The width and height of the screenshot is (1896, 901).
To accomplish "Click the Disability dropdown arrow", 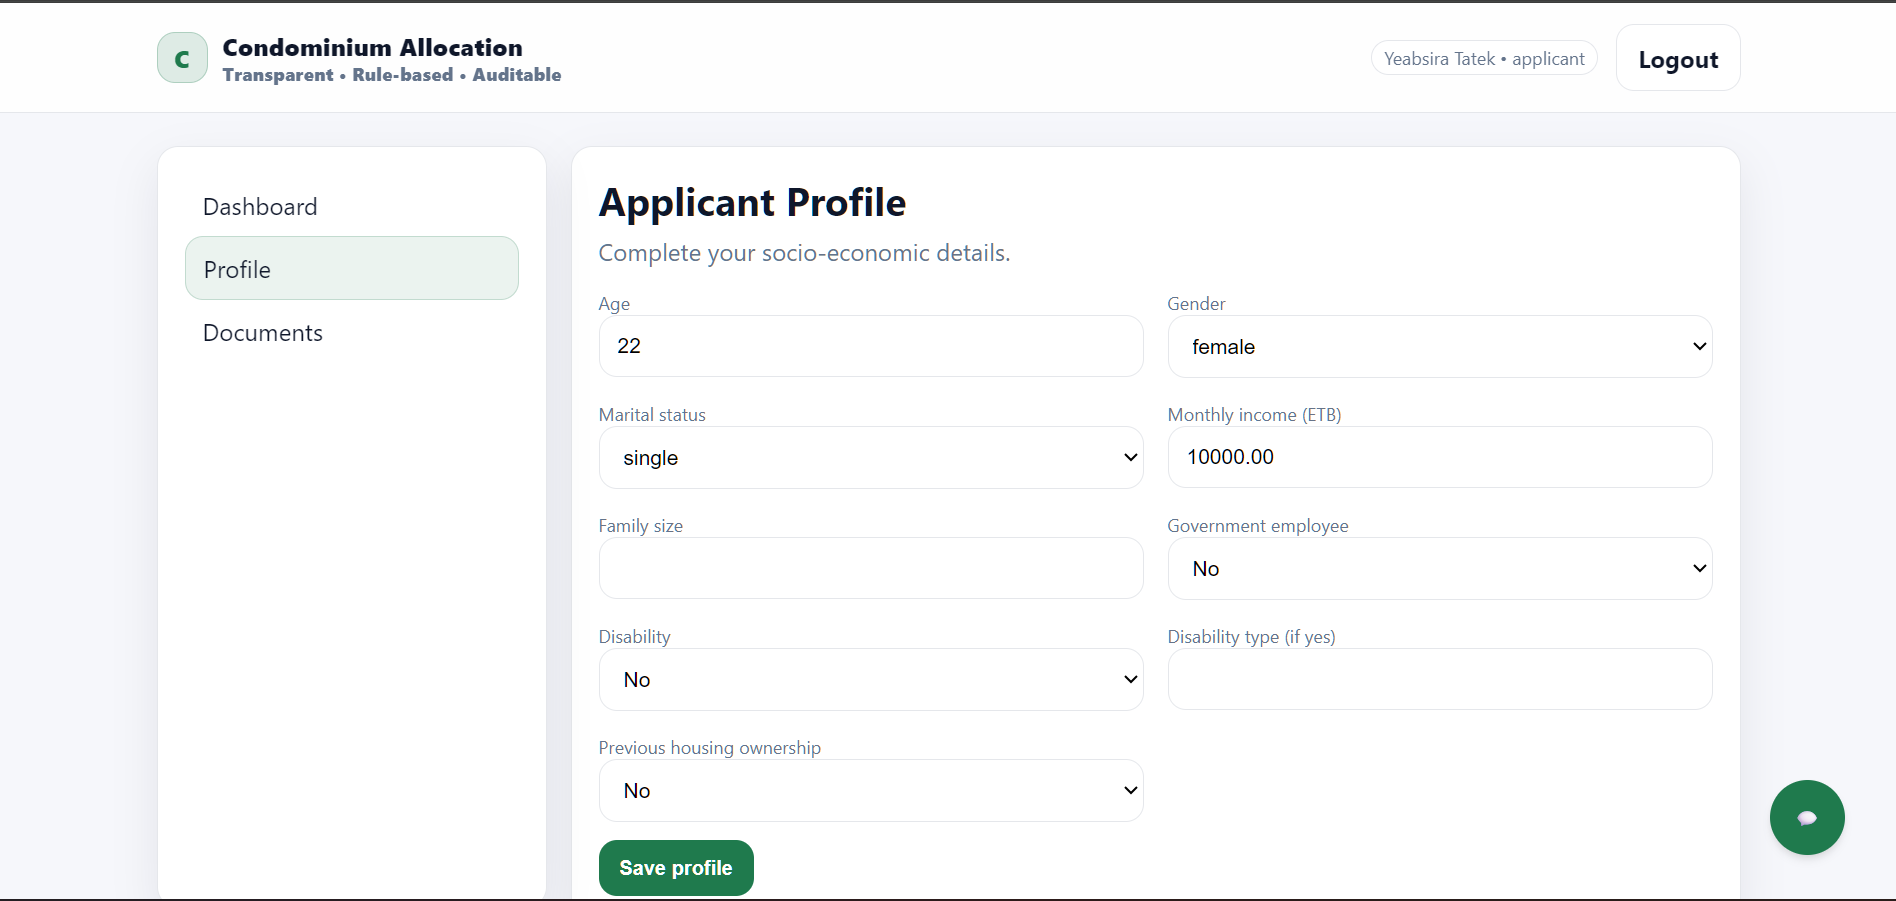I will pyautogui.click(x=1130, y=679).
